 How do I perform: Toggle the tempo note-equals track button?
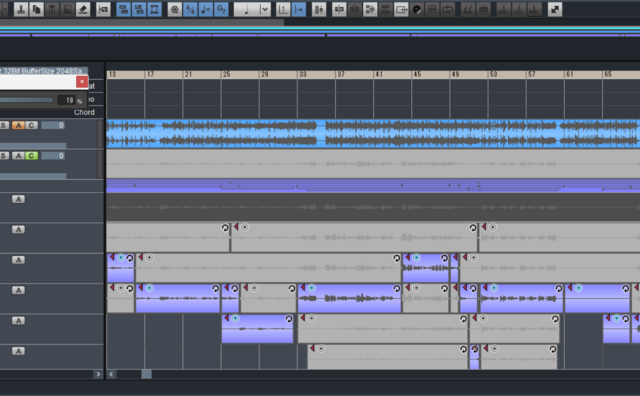205,9
